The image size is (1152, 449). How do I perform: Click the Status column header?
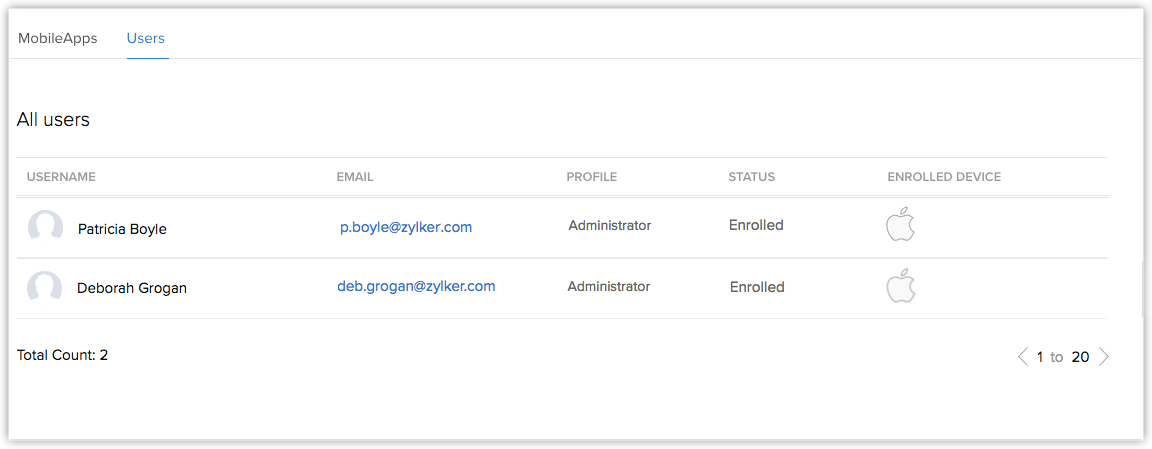[752, 177]
